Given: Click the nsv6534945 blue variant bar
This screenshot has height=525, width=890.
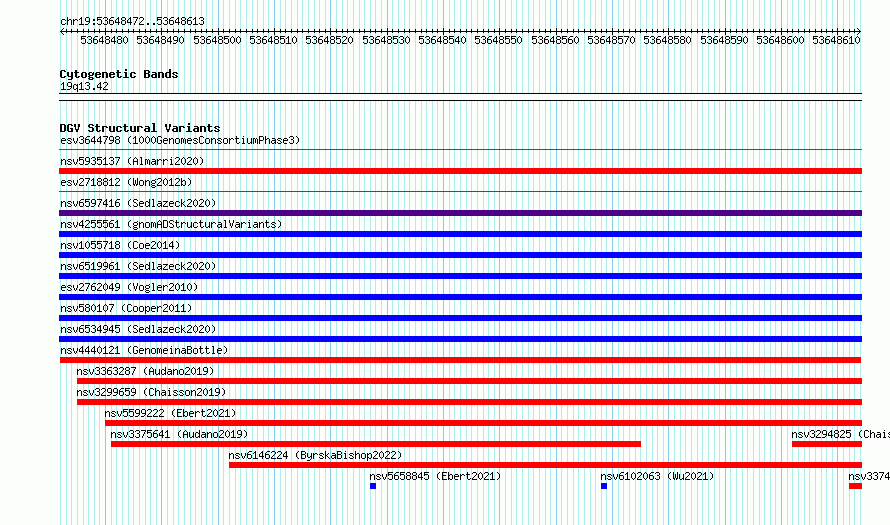Looking at the screenshot, I should coord(460,339).
